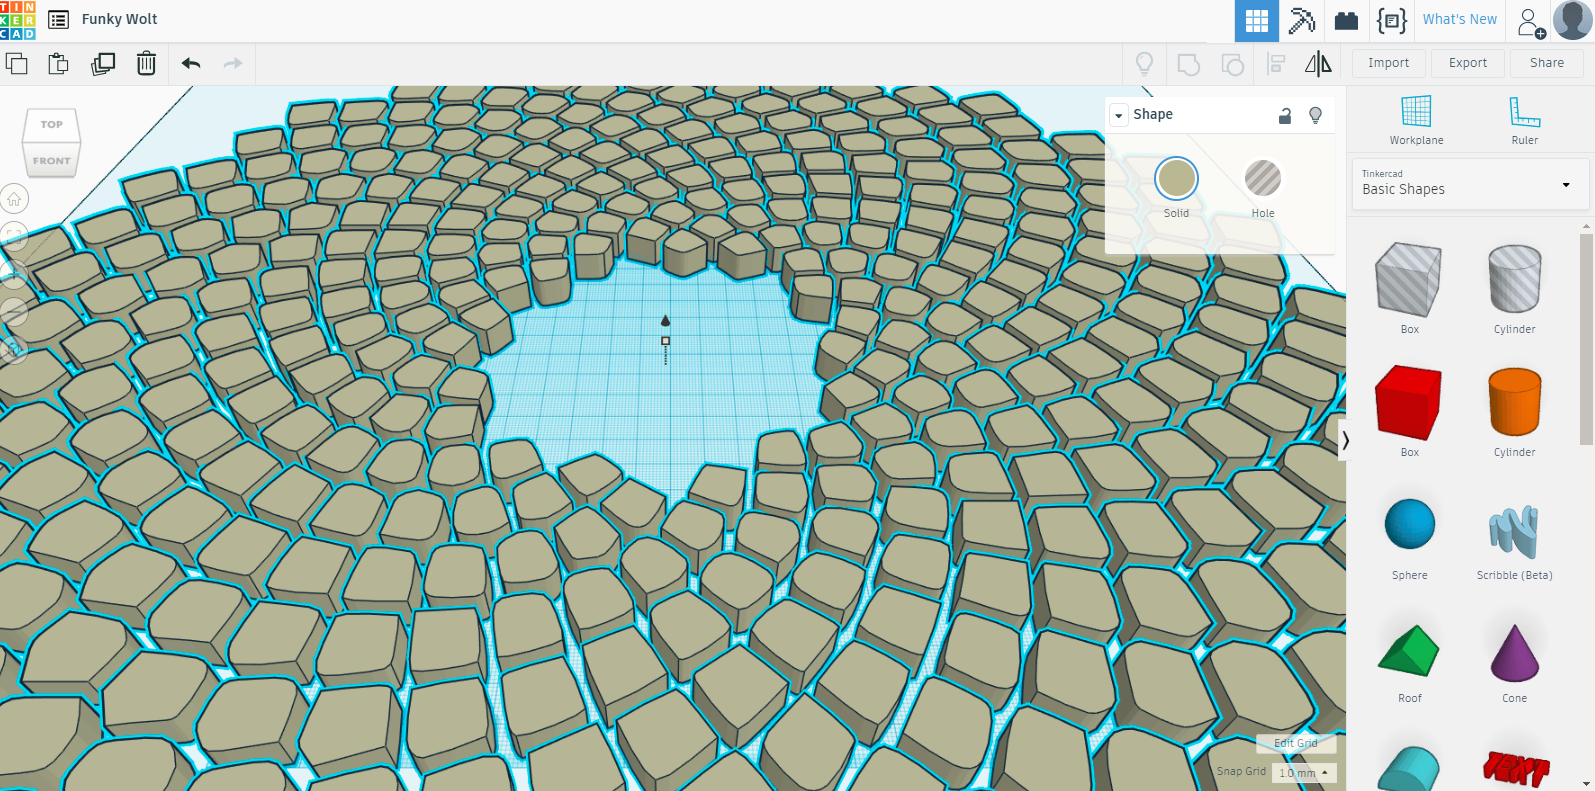The width and height of the screenshot is (1595, 791).
Task: Click the Mirror icon
Action: tap(1319, 64)
